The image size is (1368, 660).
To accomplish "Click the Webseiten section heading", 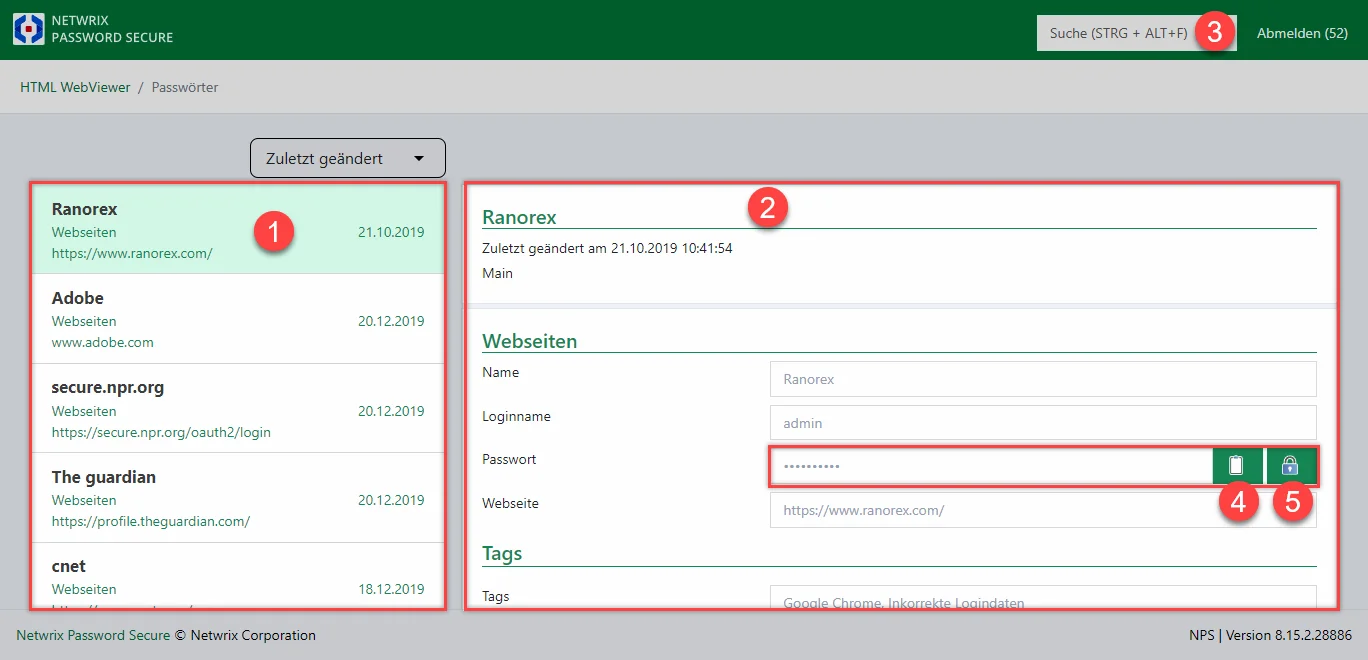I will pos(530,341).
